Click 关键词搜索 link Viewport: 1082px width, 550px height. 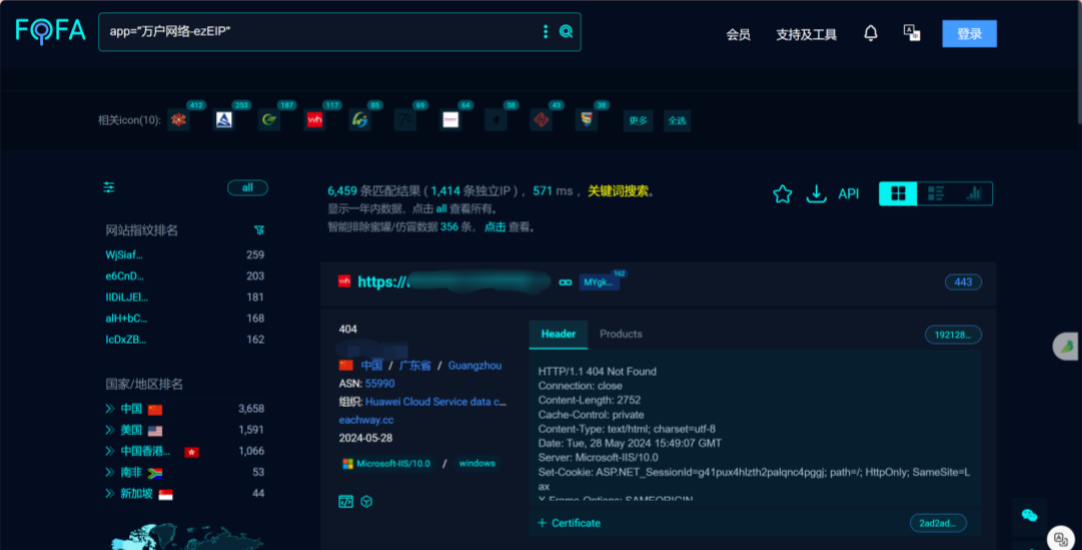click(618, 191)
